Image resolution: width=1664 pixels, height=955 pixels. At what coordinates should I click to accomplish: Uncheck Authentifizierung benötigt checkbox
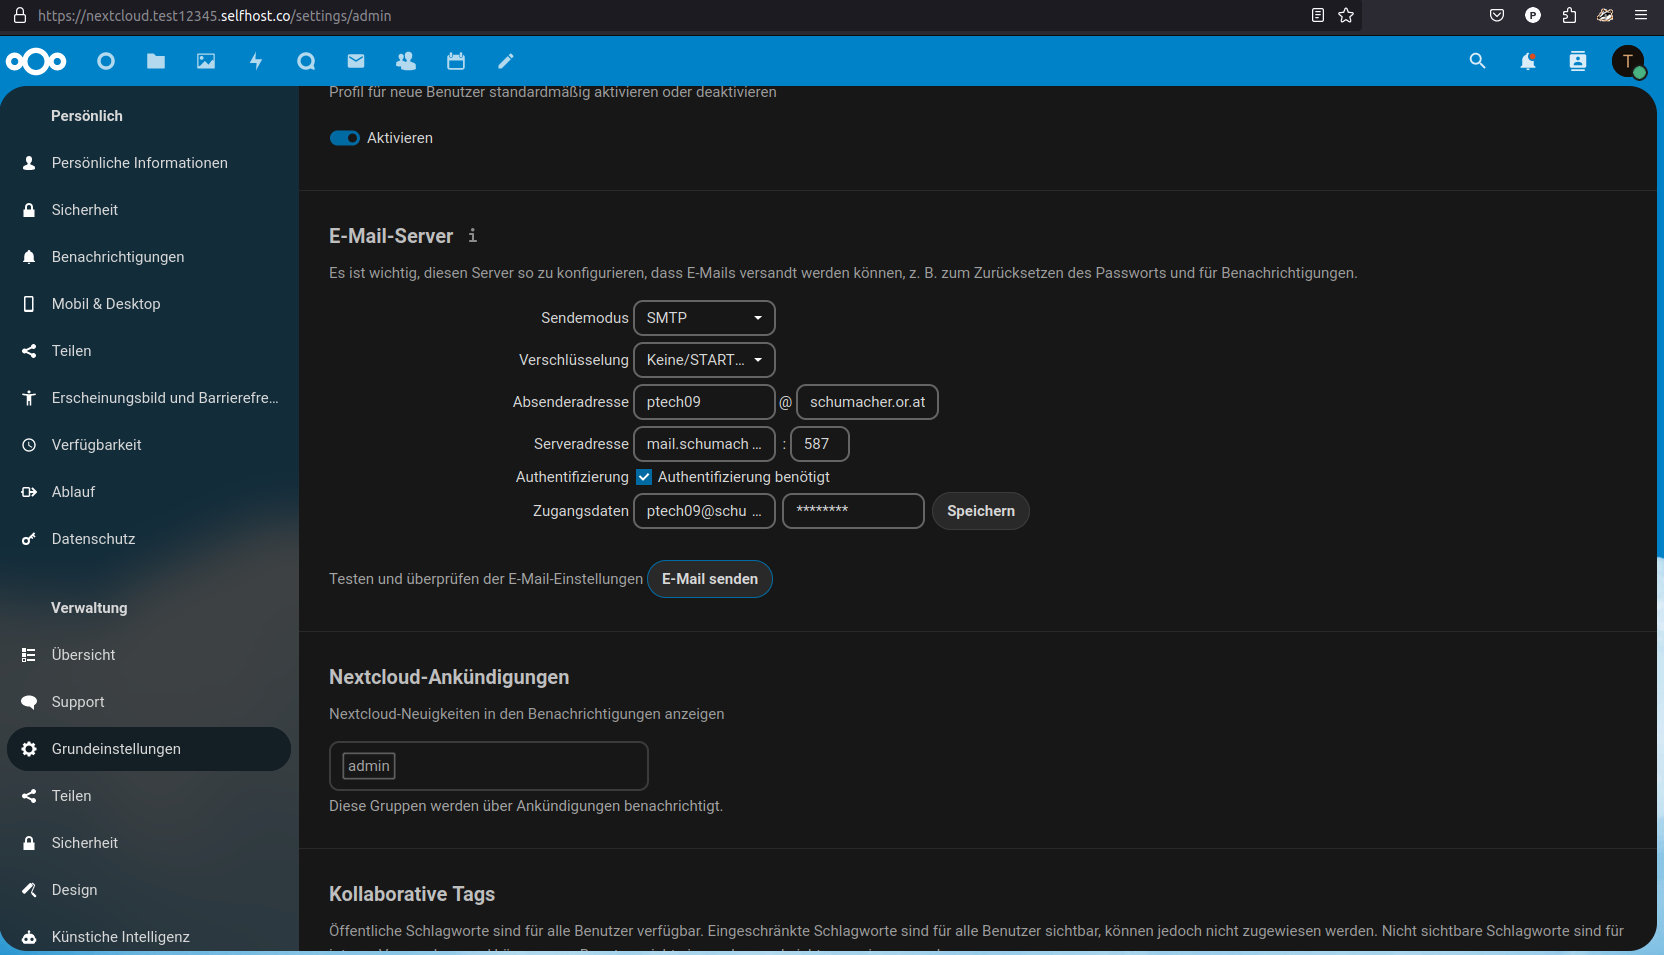click(644, 477)
